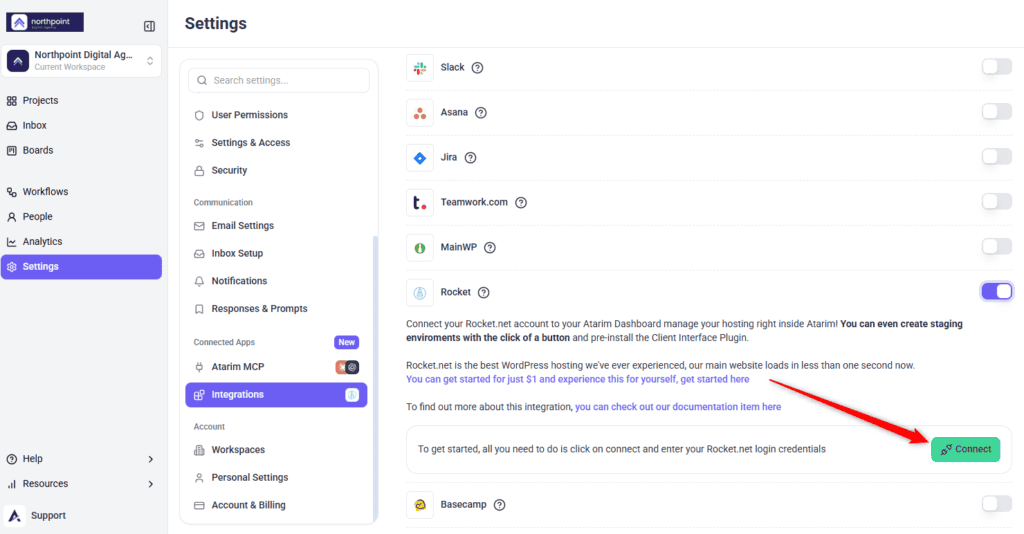
Task: Click the New badge beside Connected Apps
Action: coord(347,342)
